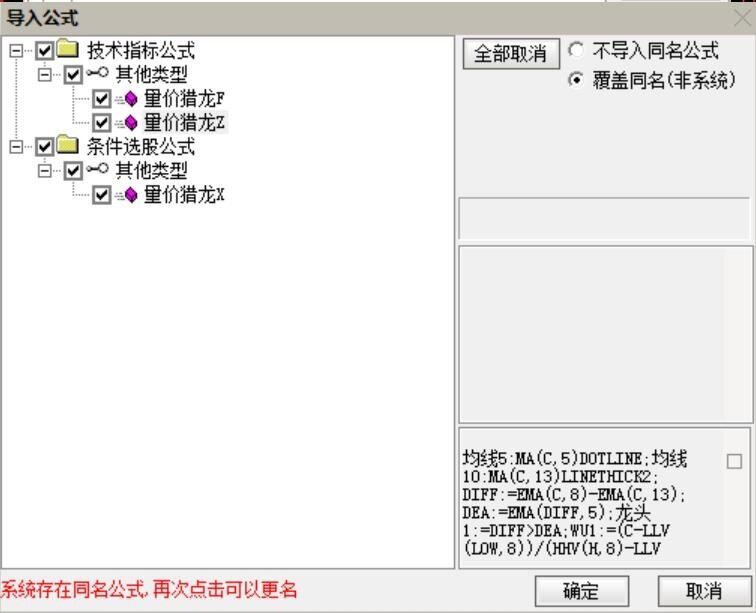This screenshot has height=613, width=756.
Task: Select the 技术指标公式 label
Action: tap(141, 51)
